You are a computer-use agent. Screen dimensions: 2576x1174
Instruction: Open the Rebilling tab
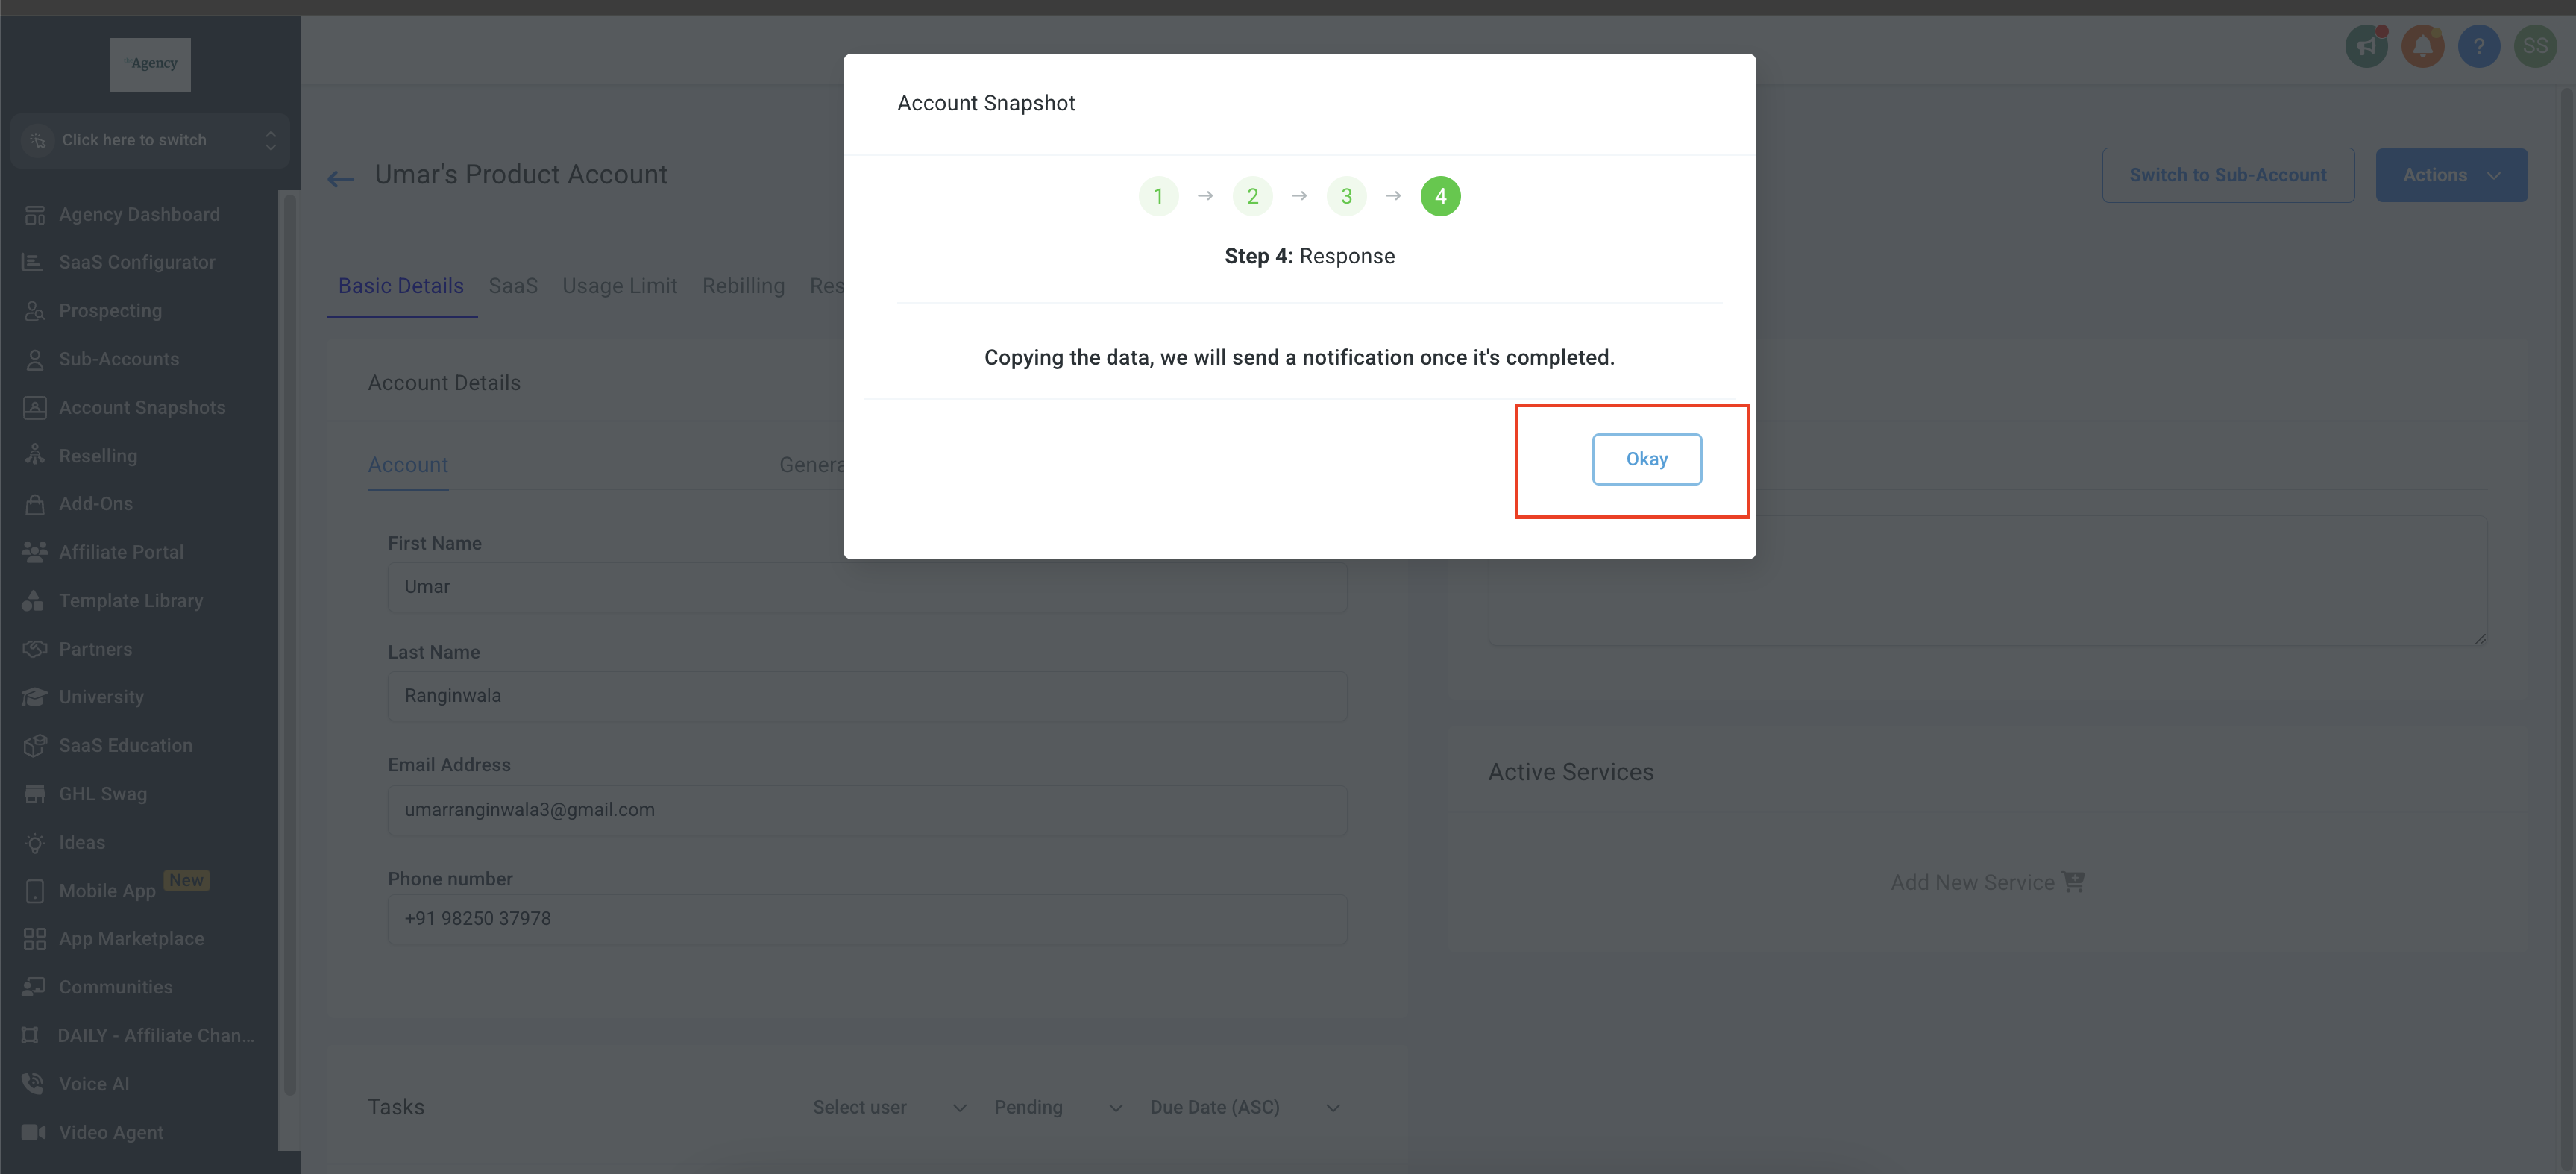point(743,286)
